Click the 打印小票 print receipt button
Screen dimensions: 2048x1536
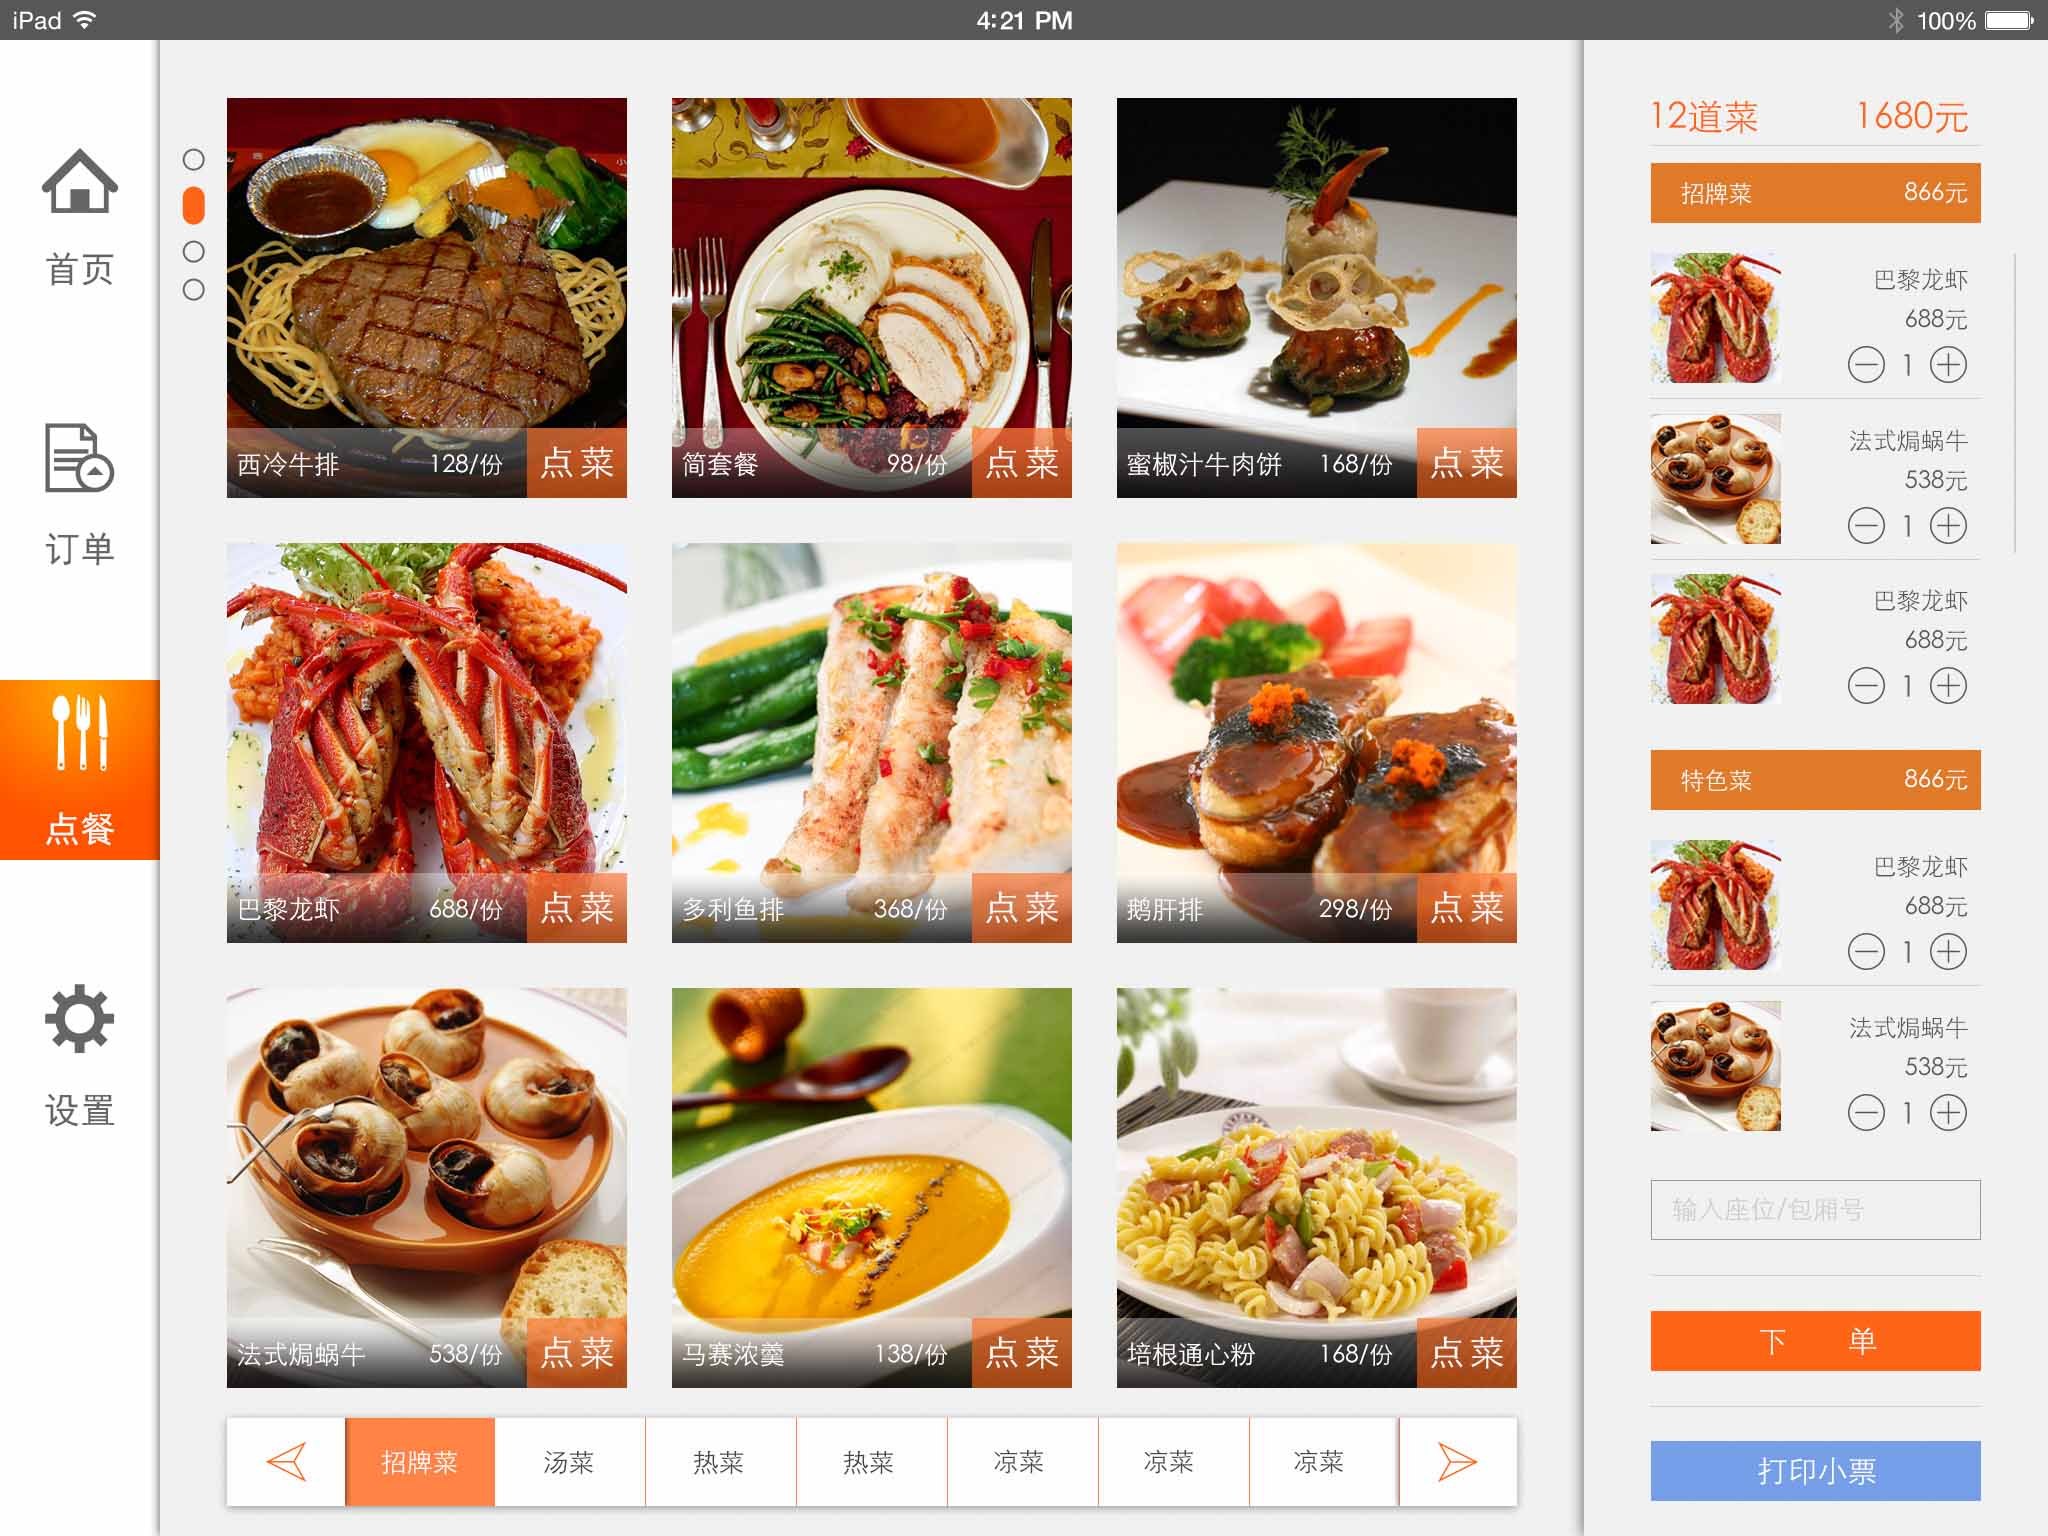1815,1471
